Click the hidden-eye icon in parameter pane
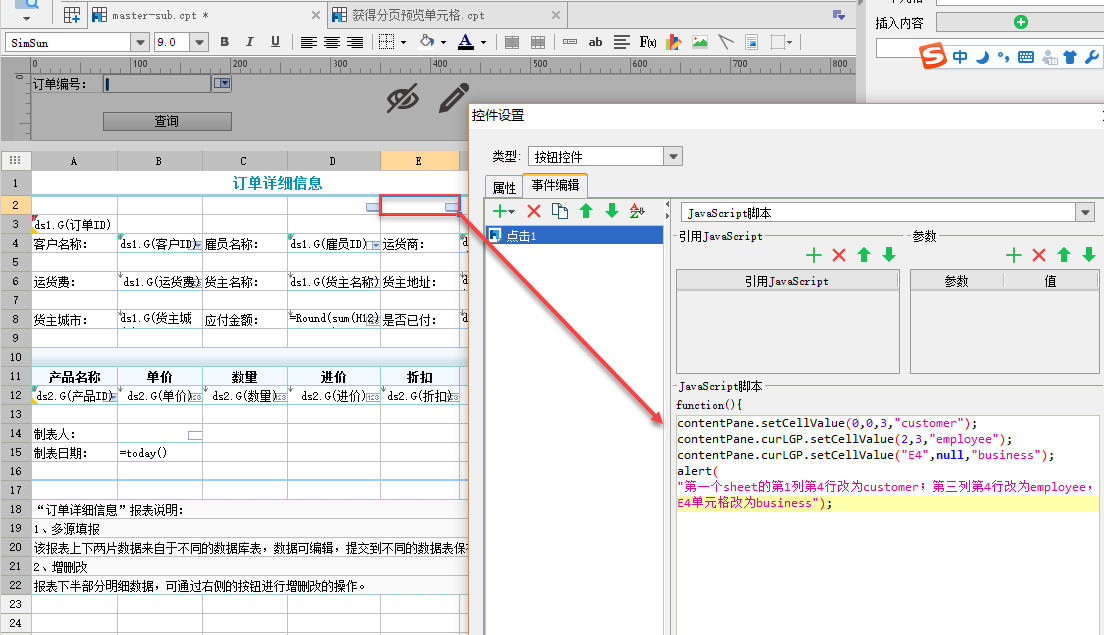This screenshot has height=635, width=1104. (403, 99)
